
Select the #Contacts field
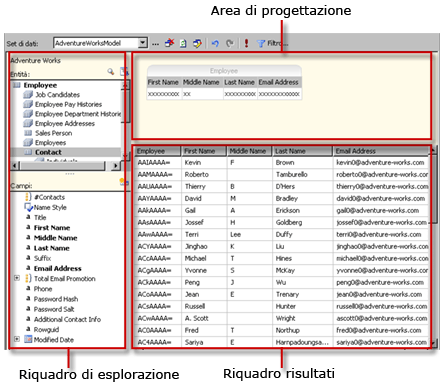point(50,197)
